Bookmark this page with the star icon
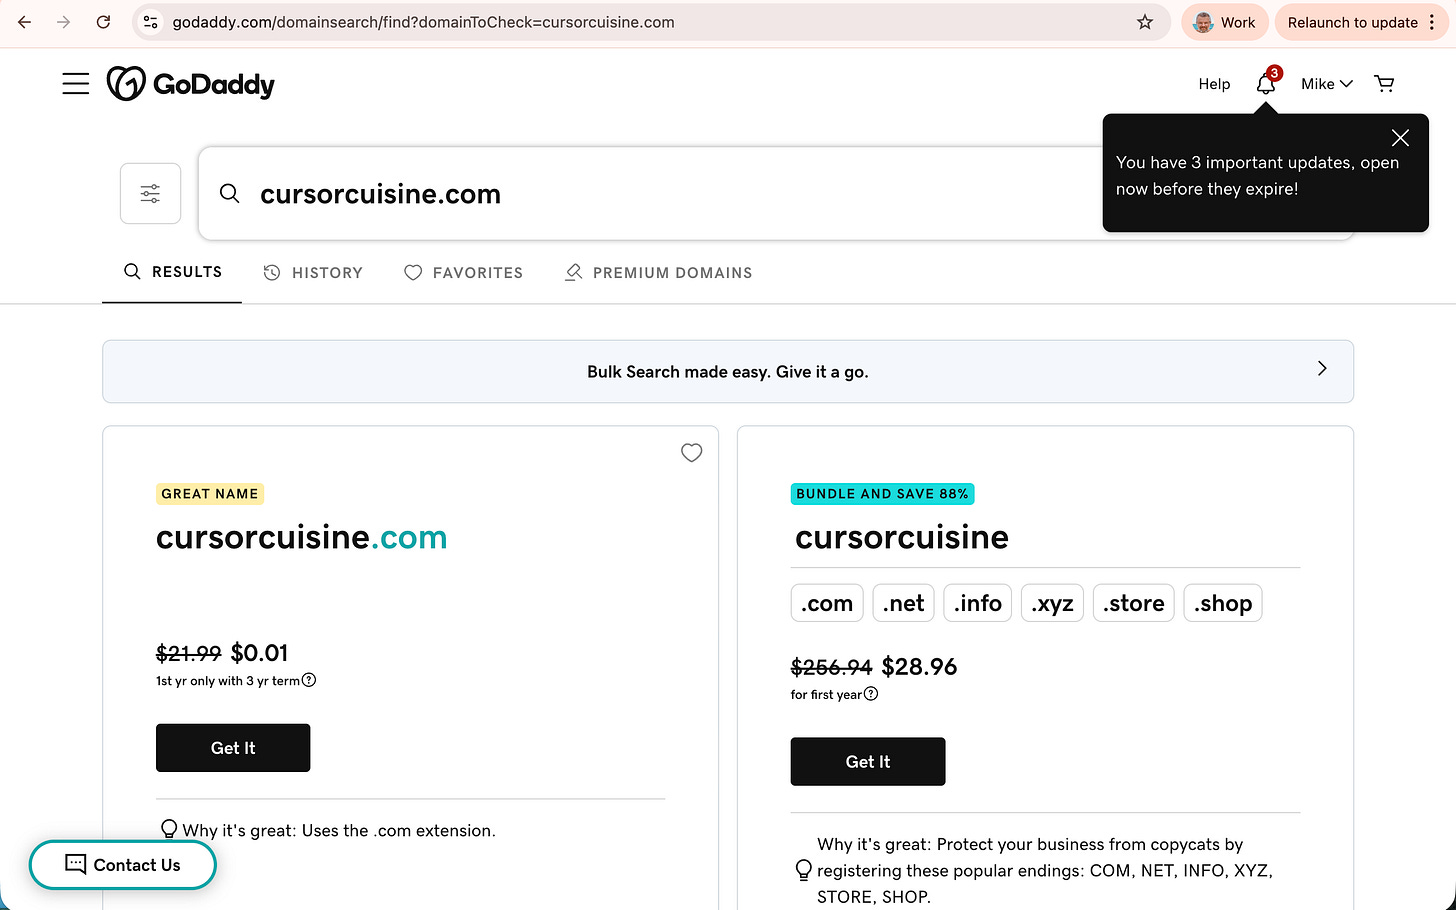 pyautogui.click(x=1145, y=22)
